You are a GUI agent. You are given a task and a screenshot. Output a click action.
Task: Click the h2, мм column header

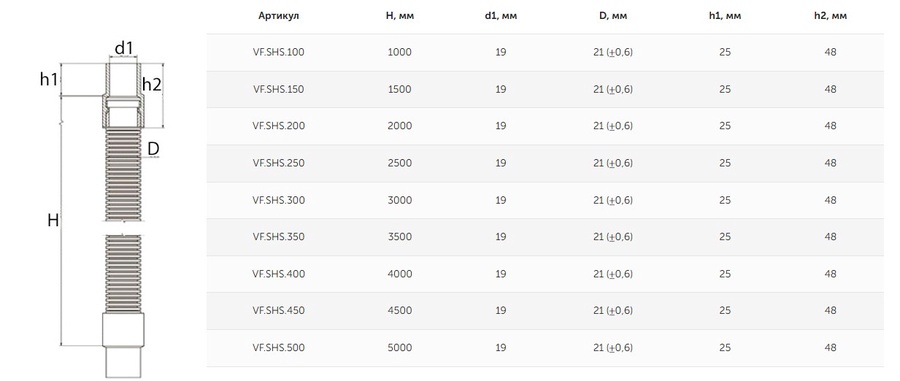coord(831,16)
